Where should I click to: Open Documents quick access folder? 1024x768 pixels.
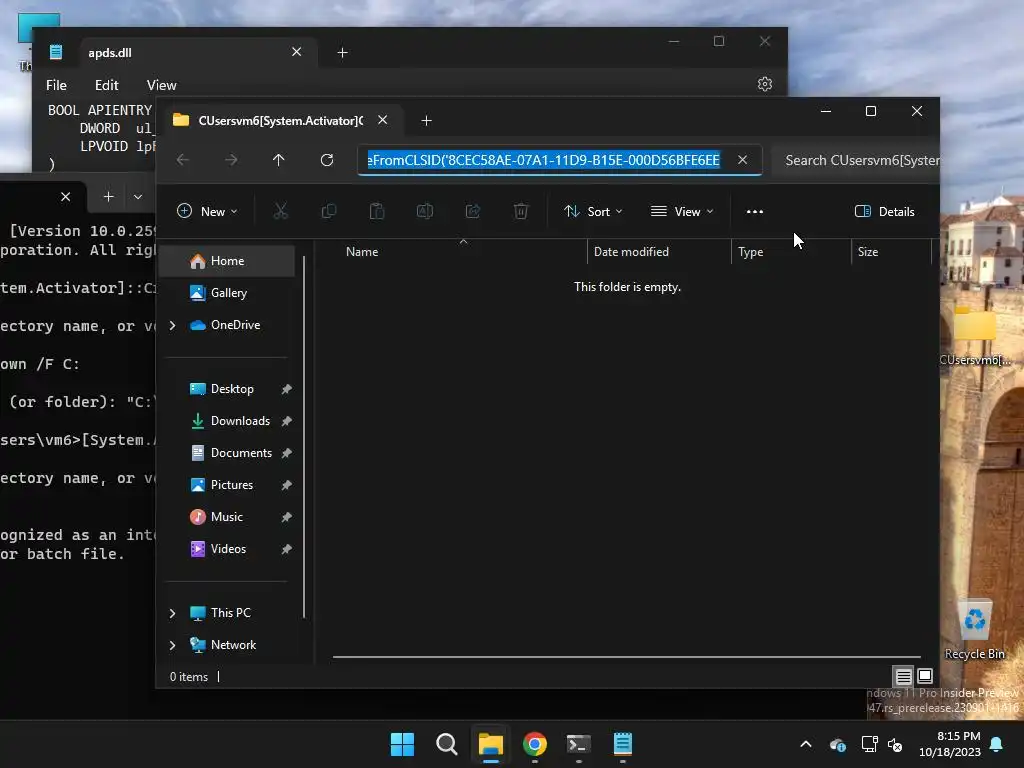(x=229, y=453)
